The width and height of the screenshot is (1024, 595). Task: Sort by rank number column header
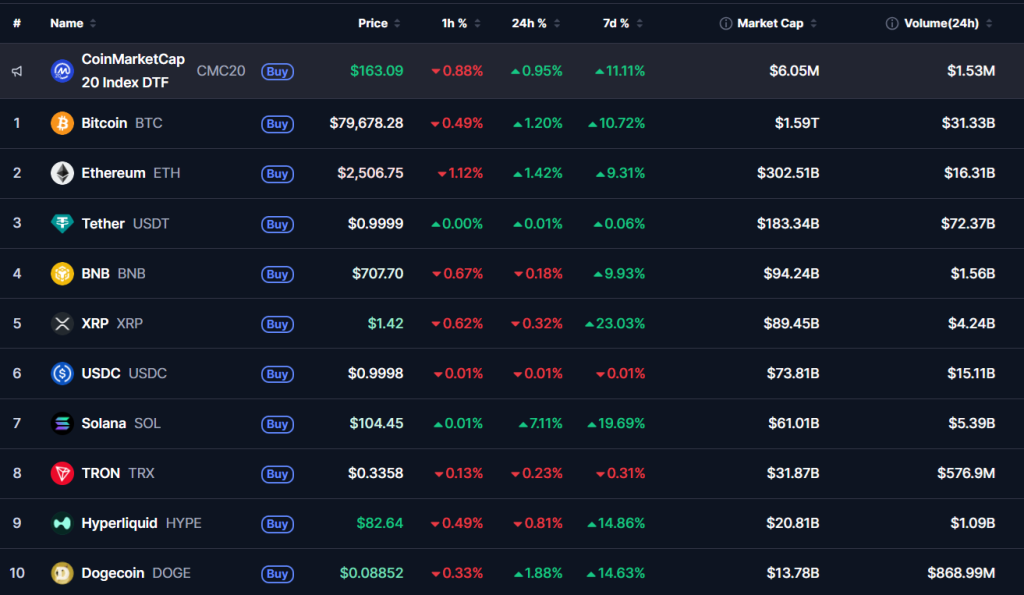tap(17, 24)
